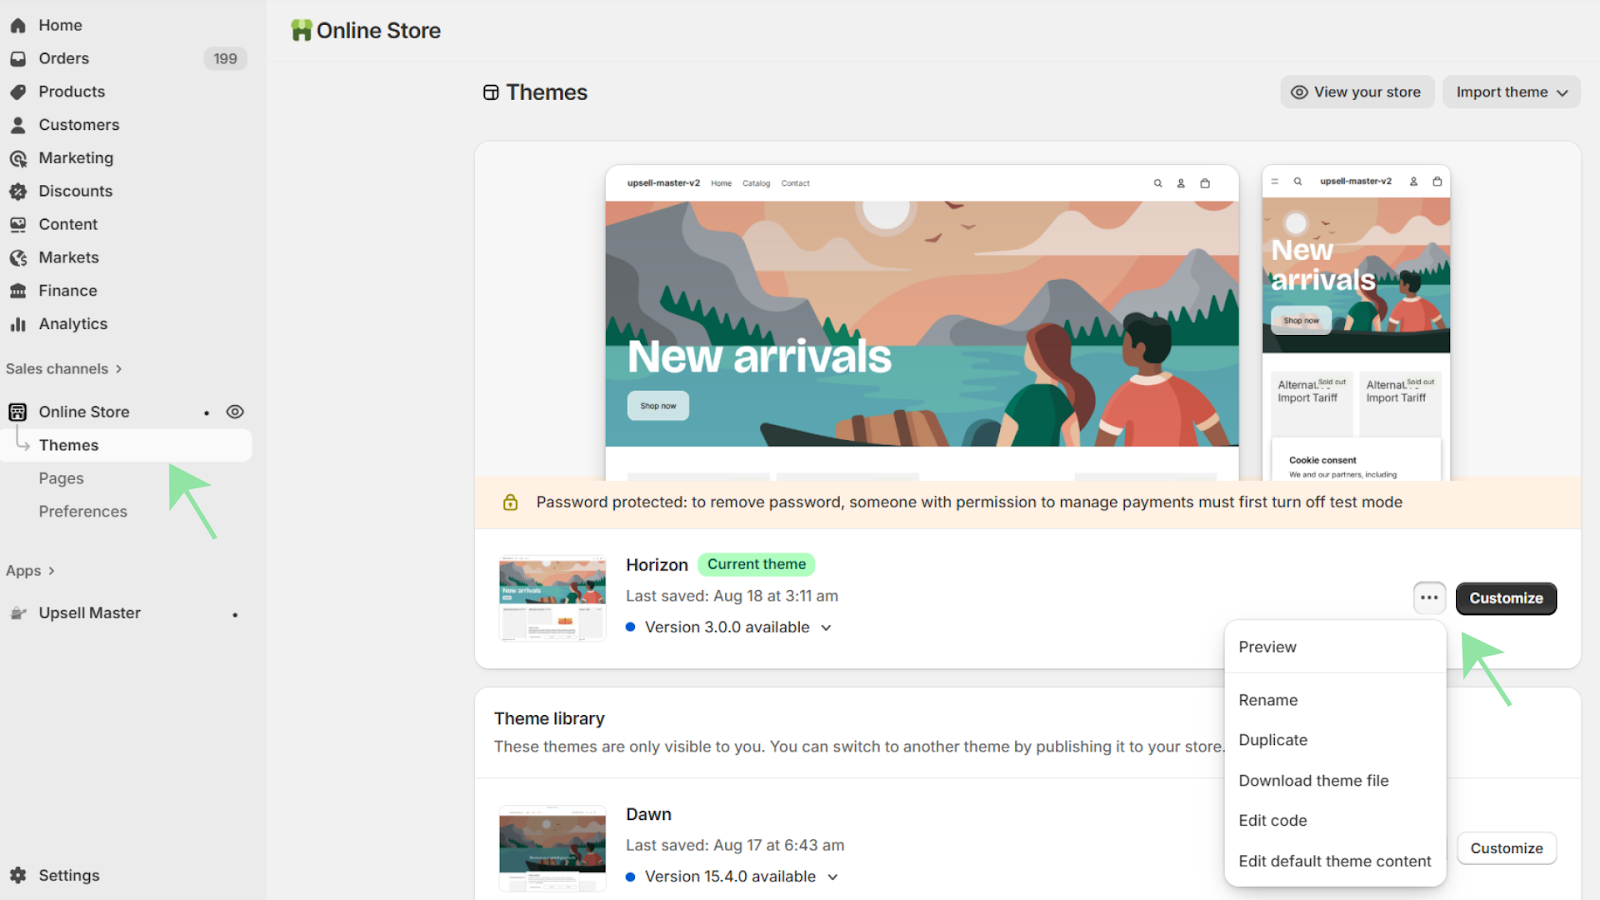Click the Discounts badge icon
Viewport: 1600px width, 900px height.
18,191
